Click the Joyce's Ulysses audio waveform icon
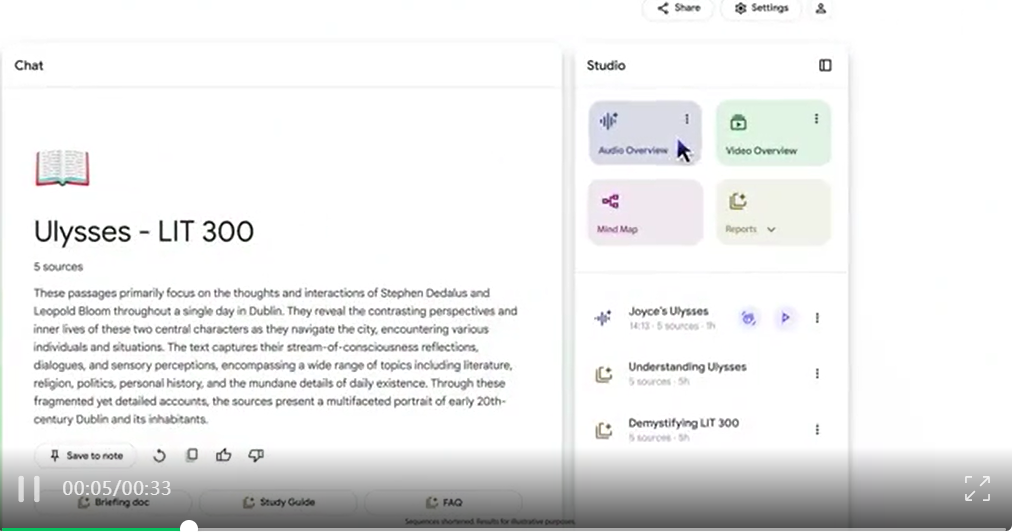The width and height of the screenshot is (1014, 532). [603, 318]
